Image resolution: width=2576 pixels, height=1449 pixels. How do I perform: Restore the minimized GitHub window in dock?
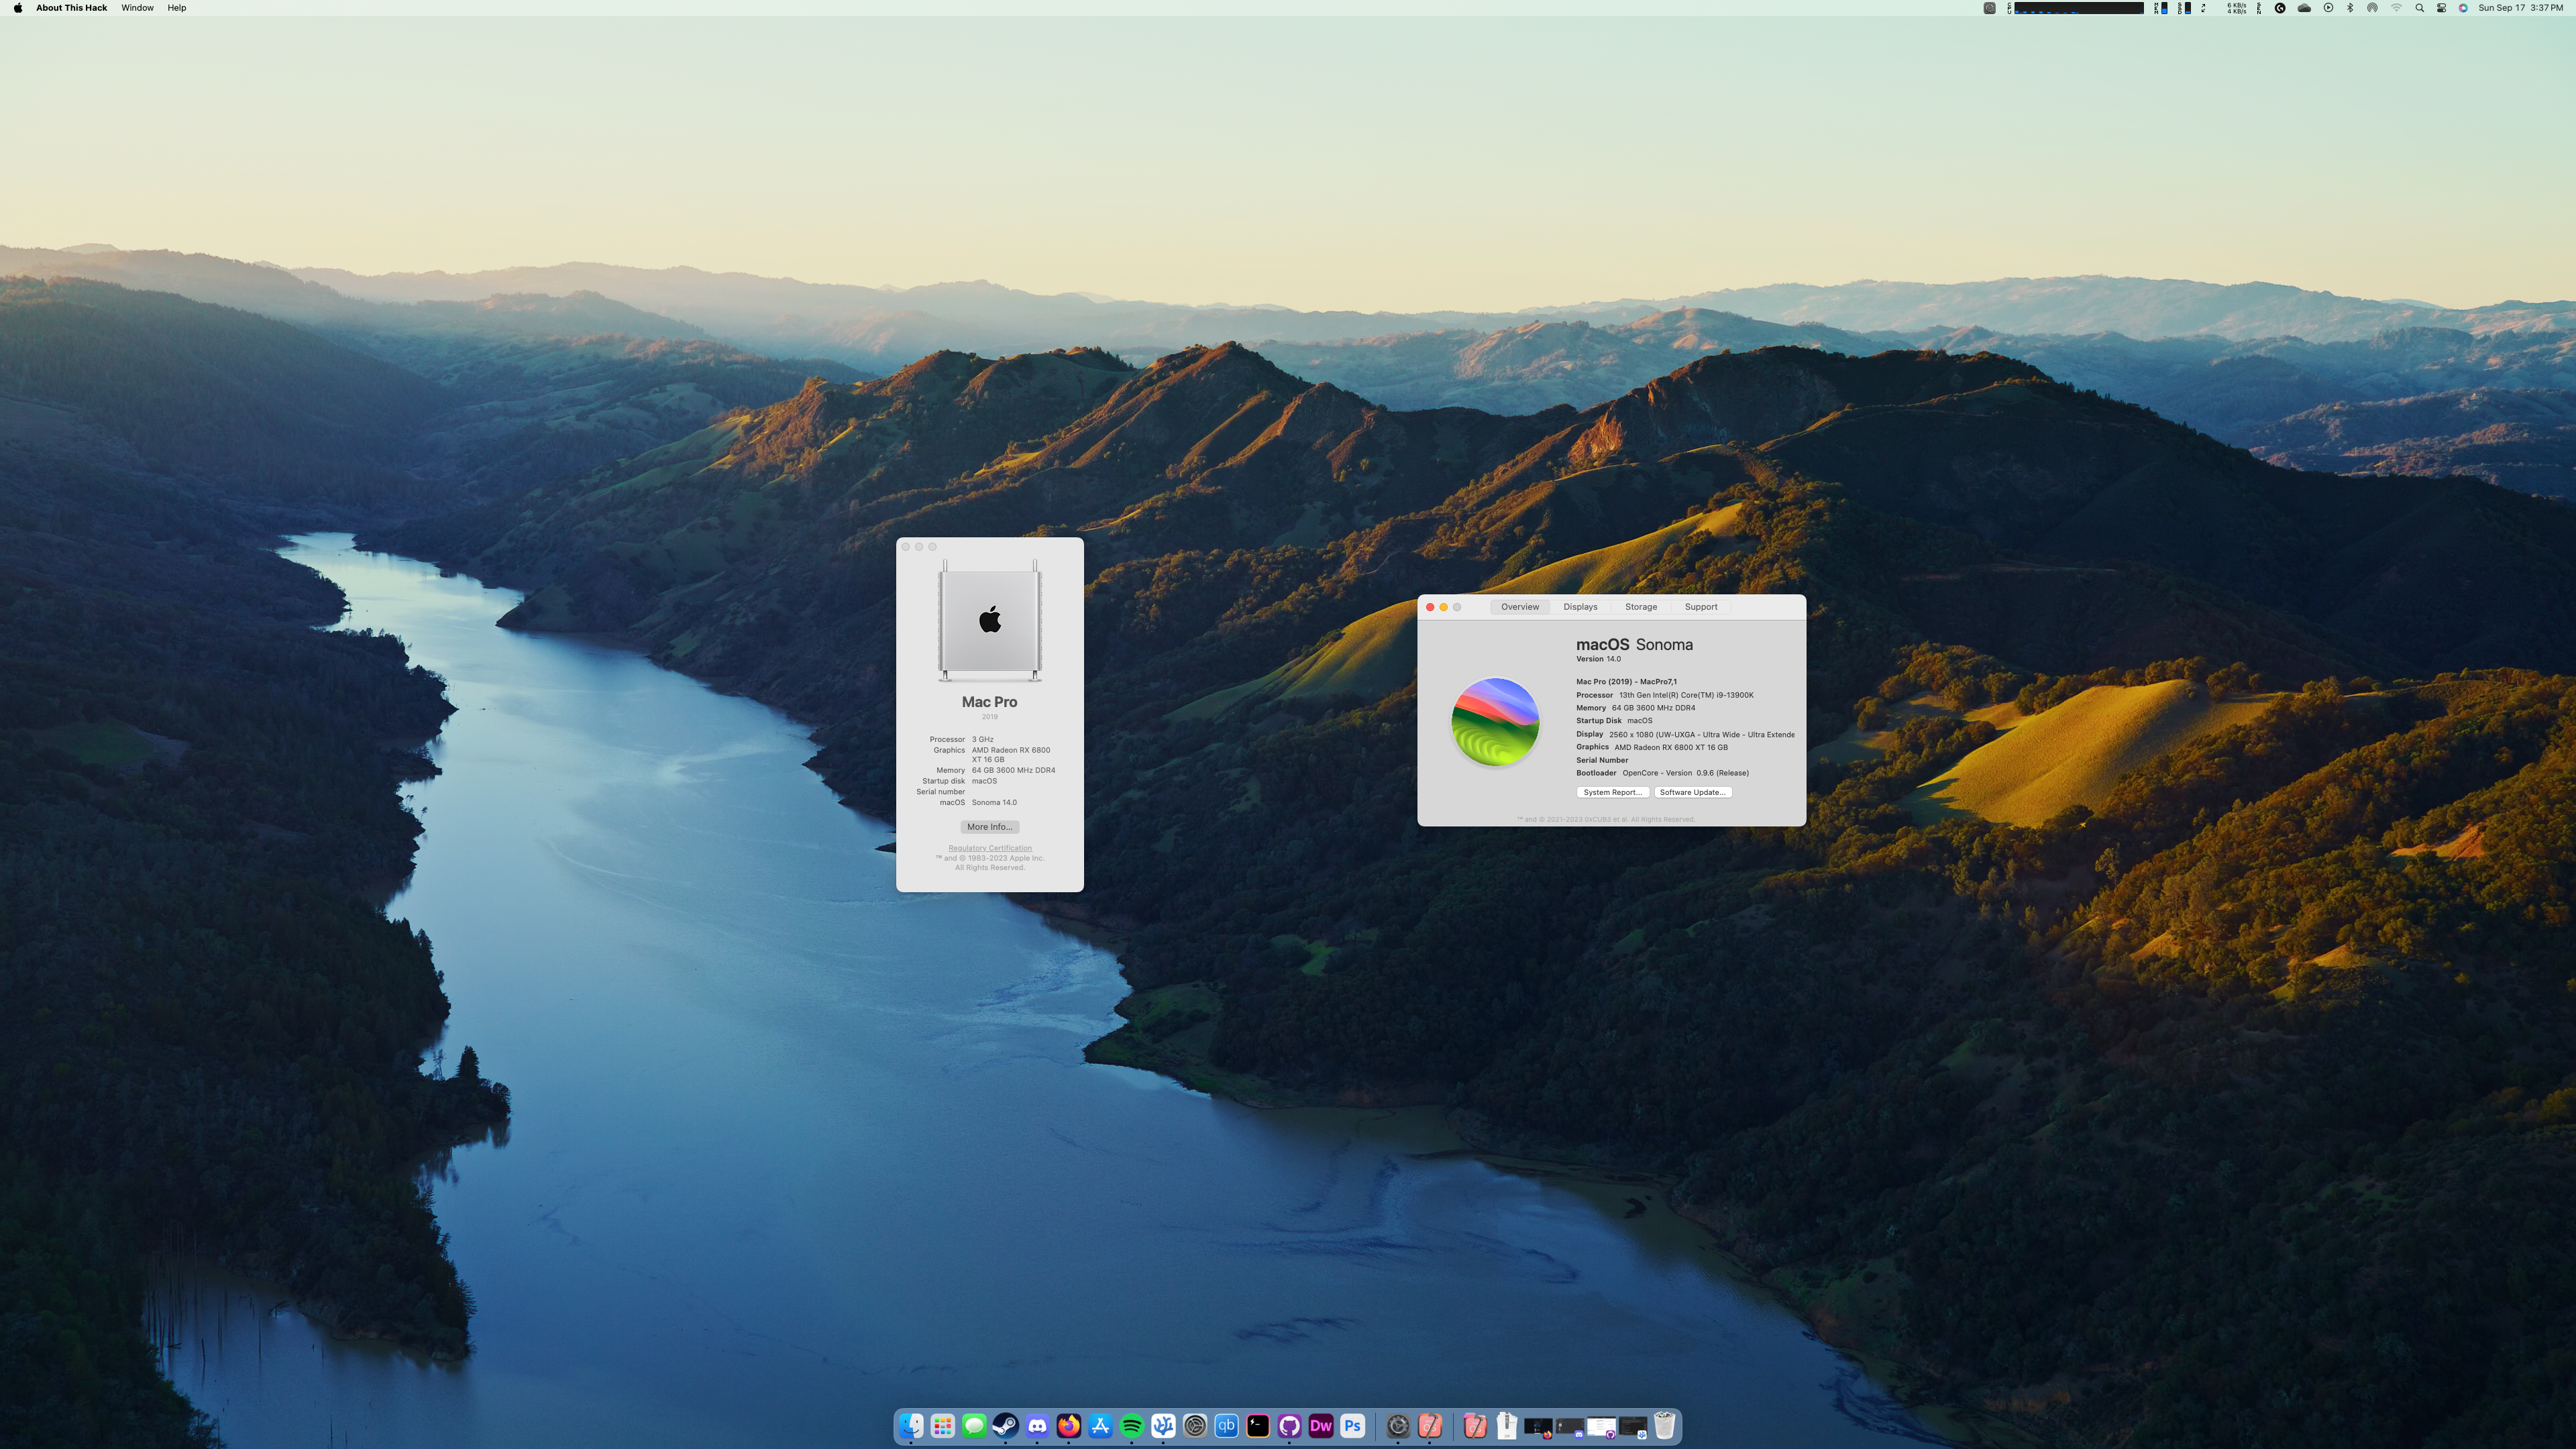point(1601,1427)
